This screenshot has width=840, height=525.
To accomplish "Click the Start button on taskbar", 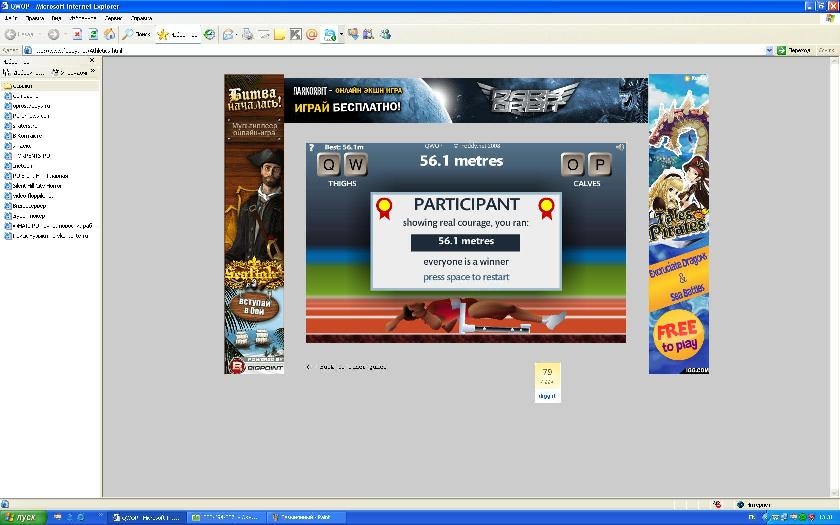I will pos(22,517).
